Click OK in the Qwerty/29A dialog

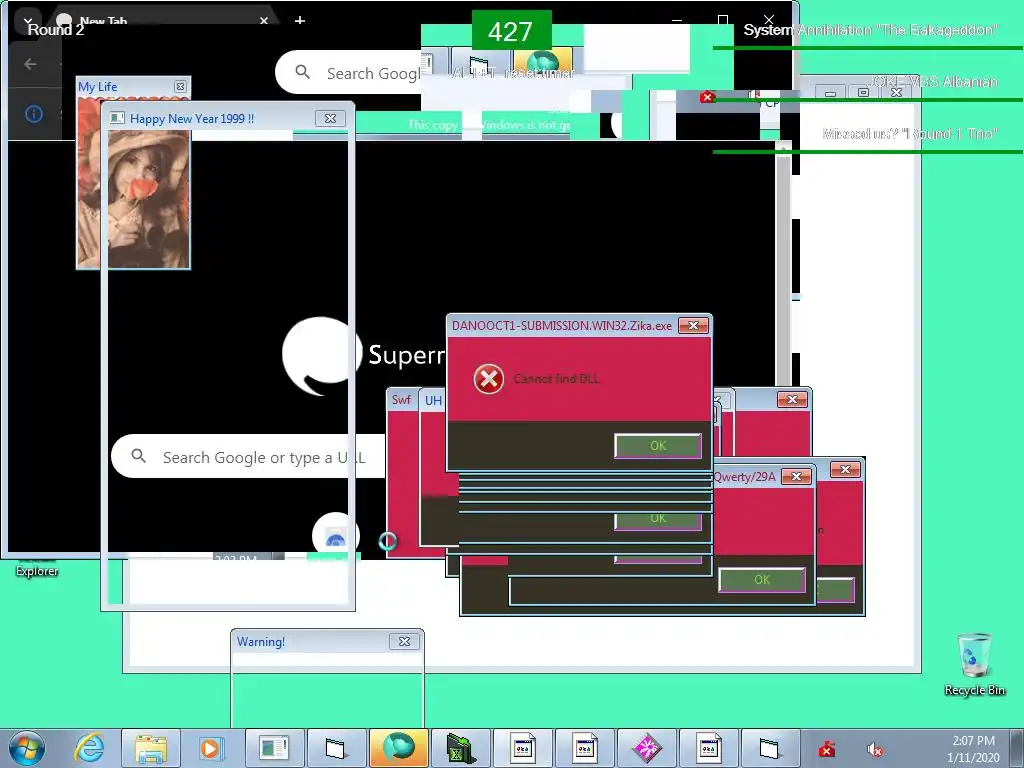coord(761,580)
